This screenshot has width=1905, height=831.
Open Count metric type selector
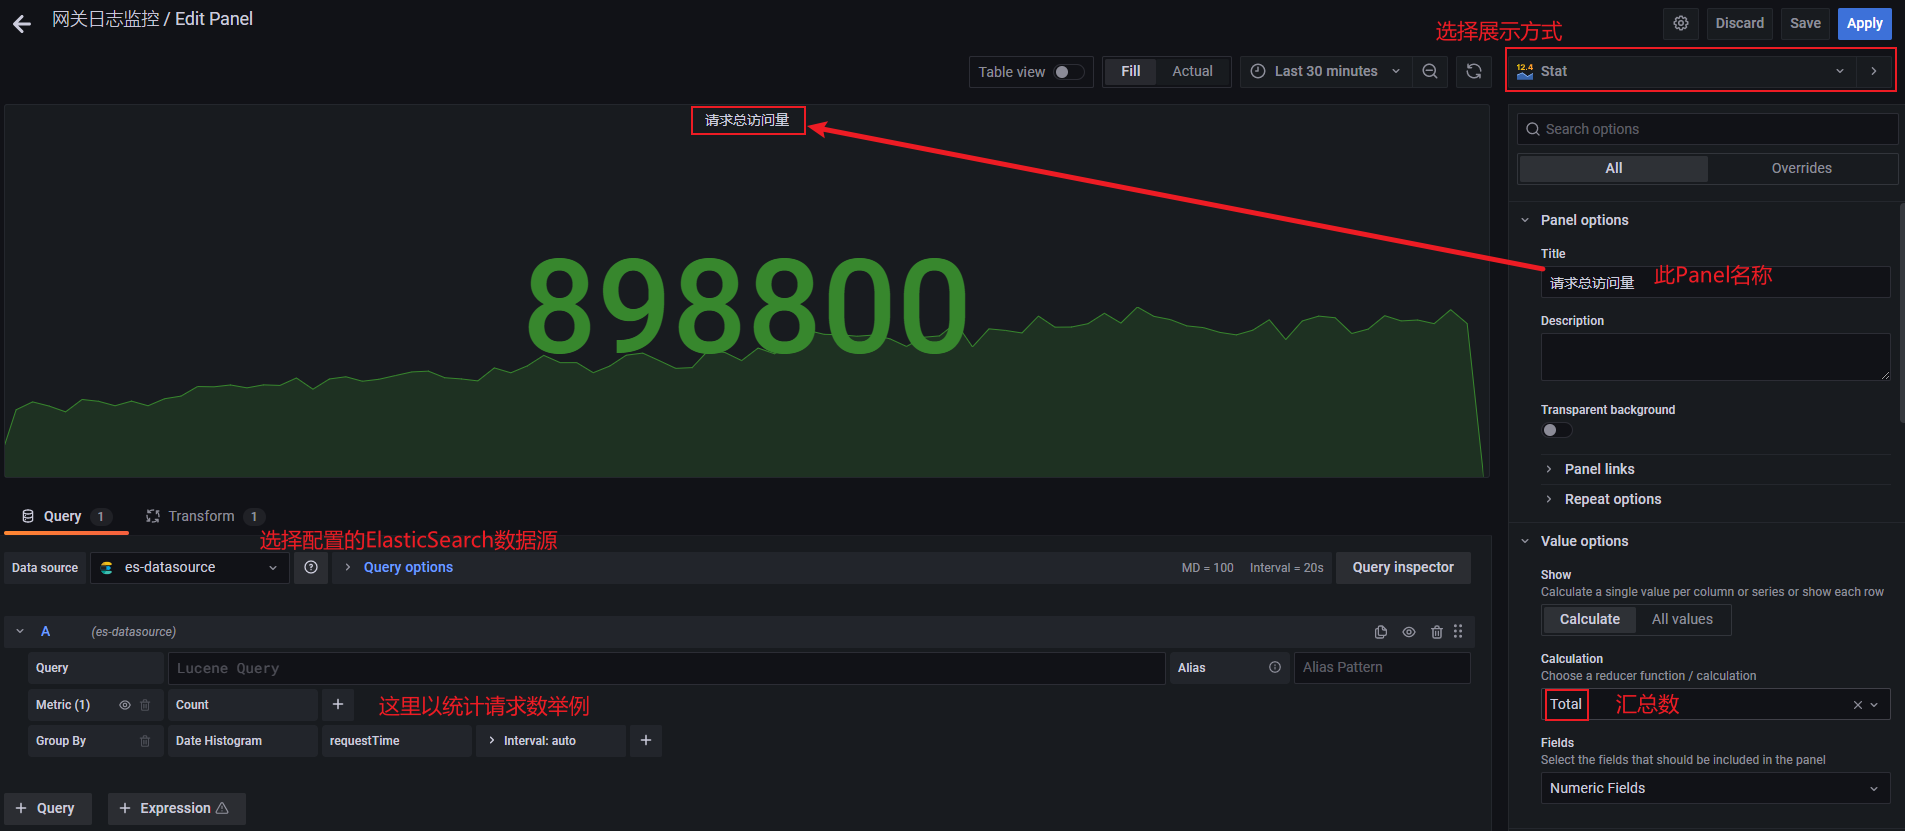242,705
